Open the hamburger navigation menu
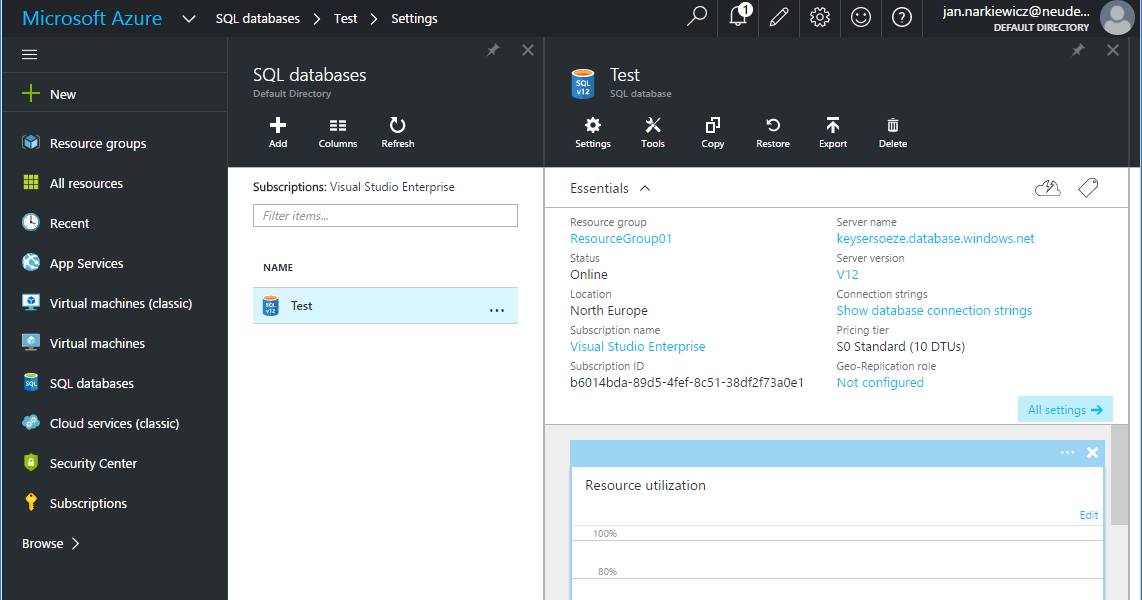 coord(29,54)
